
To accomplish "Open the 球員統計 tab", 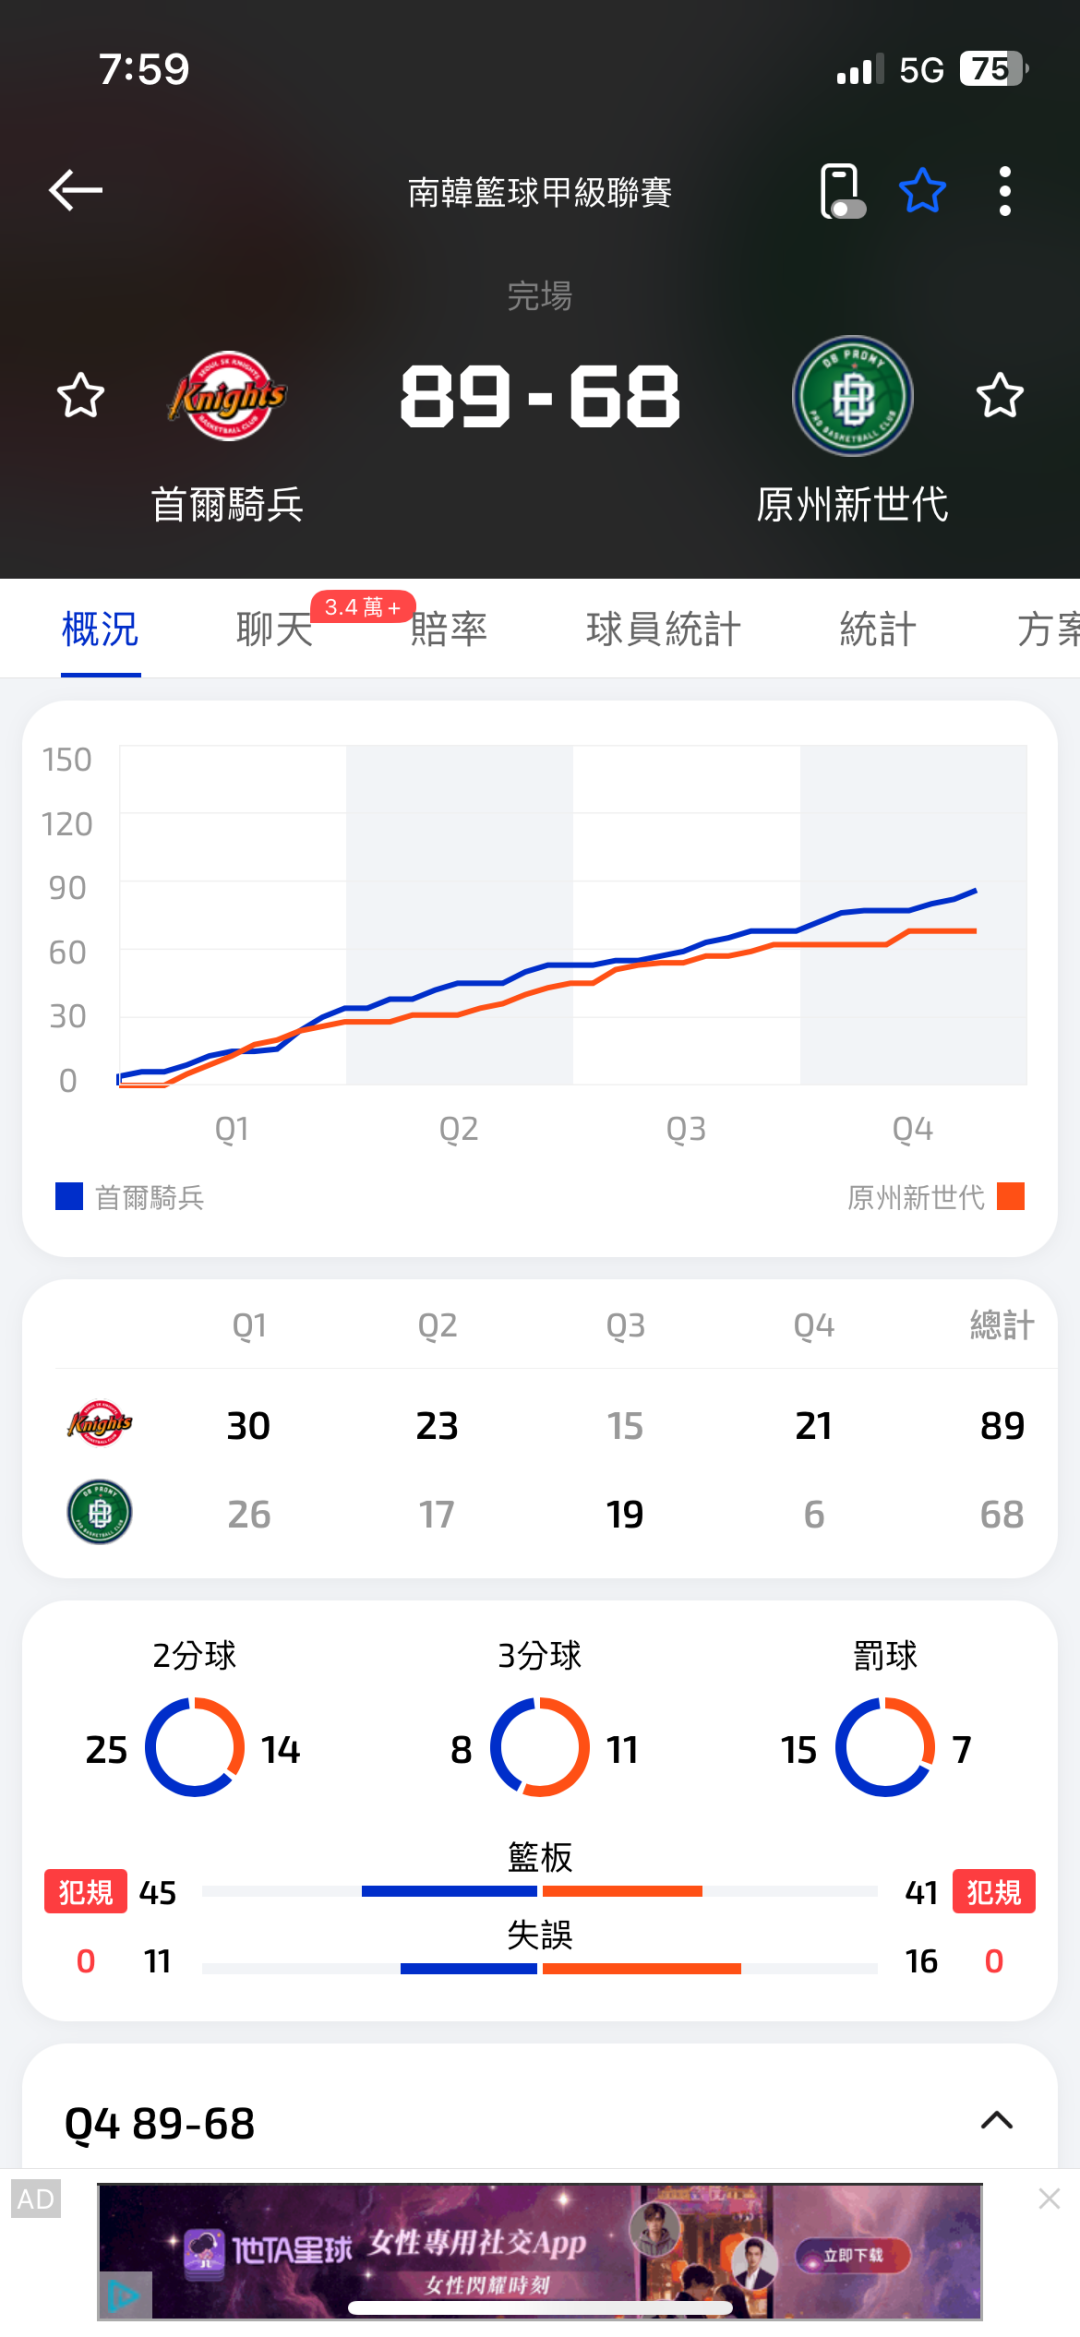I will pyautogui.click(x=663, y=630).
